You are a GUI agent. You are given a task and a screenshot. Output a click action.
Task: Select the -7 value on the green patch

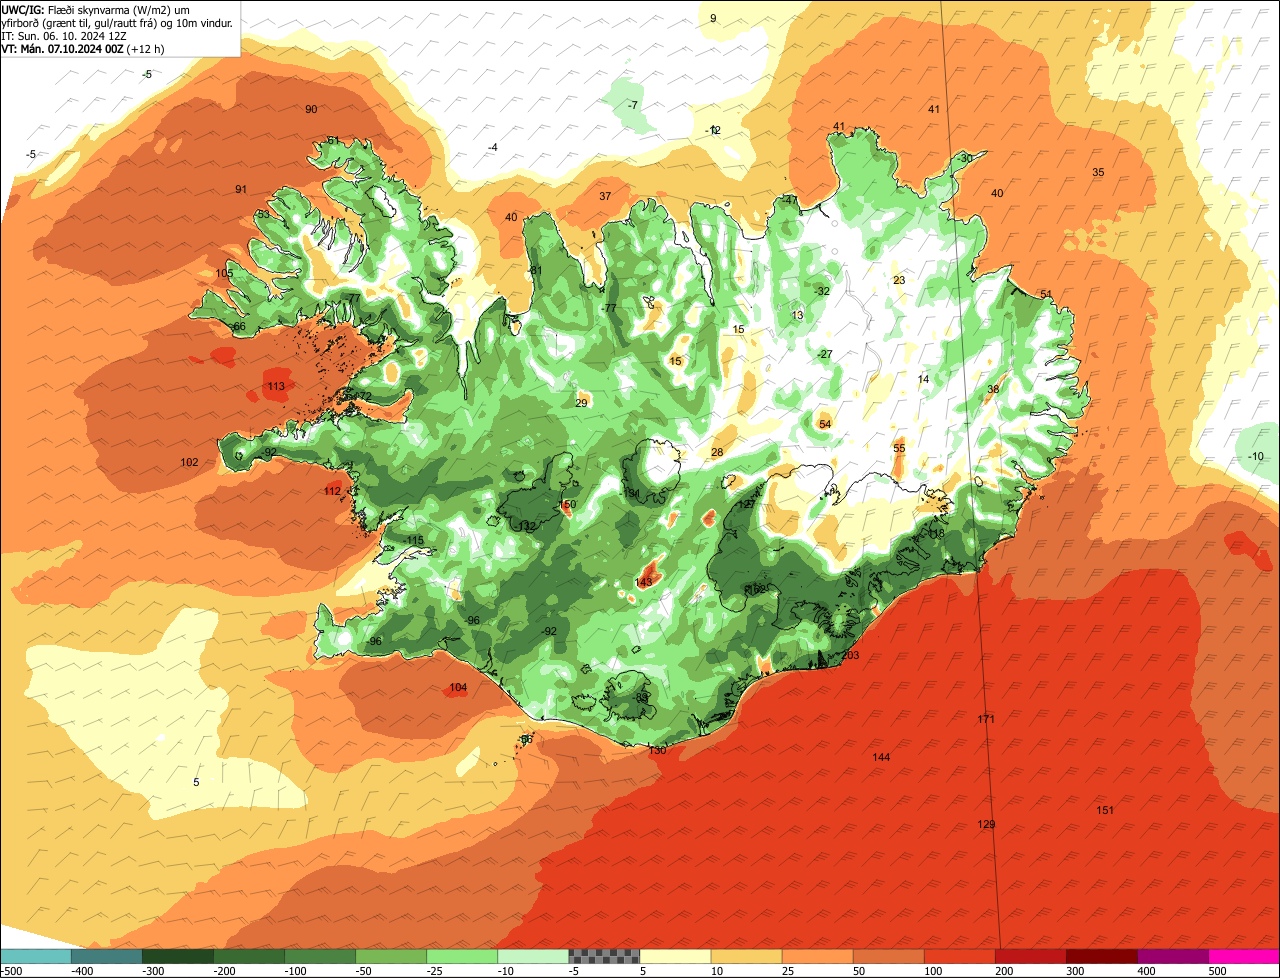point(632,105)
